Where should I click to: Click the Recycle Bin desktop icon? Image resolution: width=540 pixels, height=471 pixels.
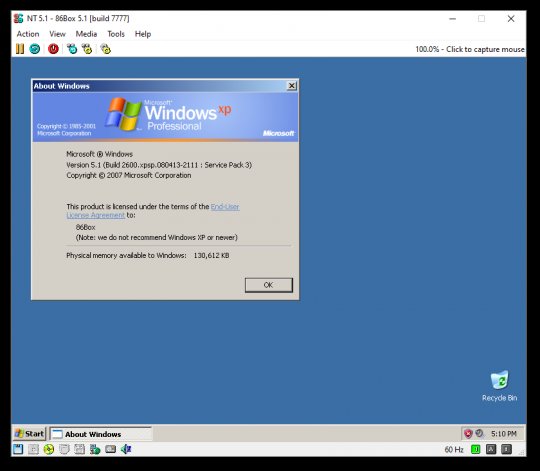[x=499, y=386]
